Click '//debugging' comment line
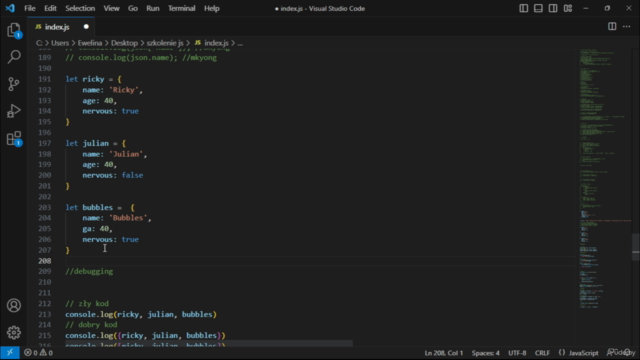640x360 pixels. (89, 271)
